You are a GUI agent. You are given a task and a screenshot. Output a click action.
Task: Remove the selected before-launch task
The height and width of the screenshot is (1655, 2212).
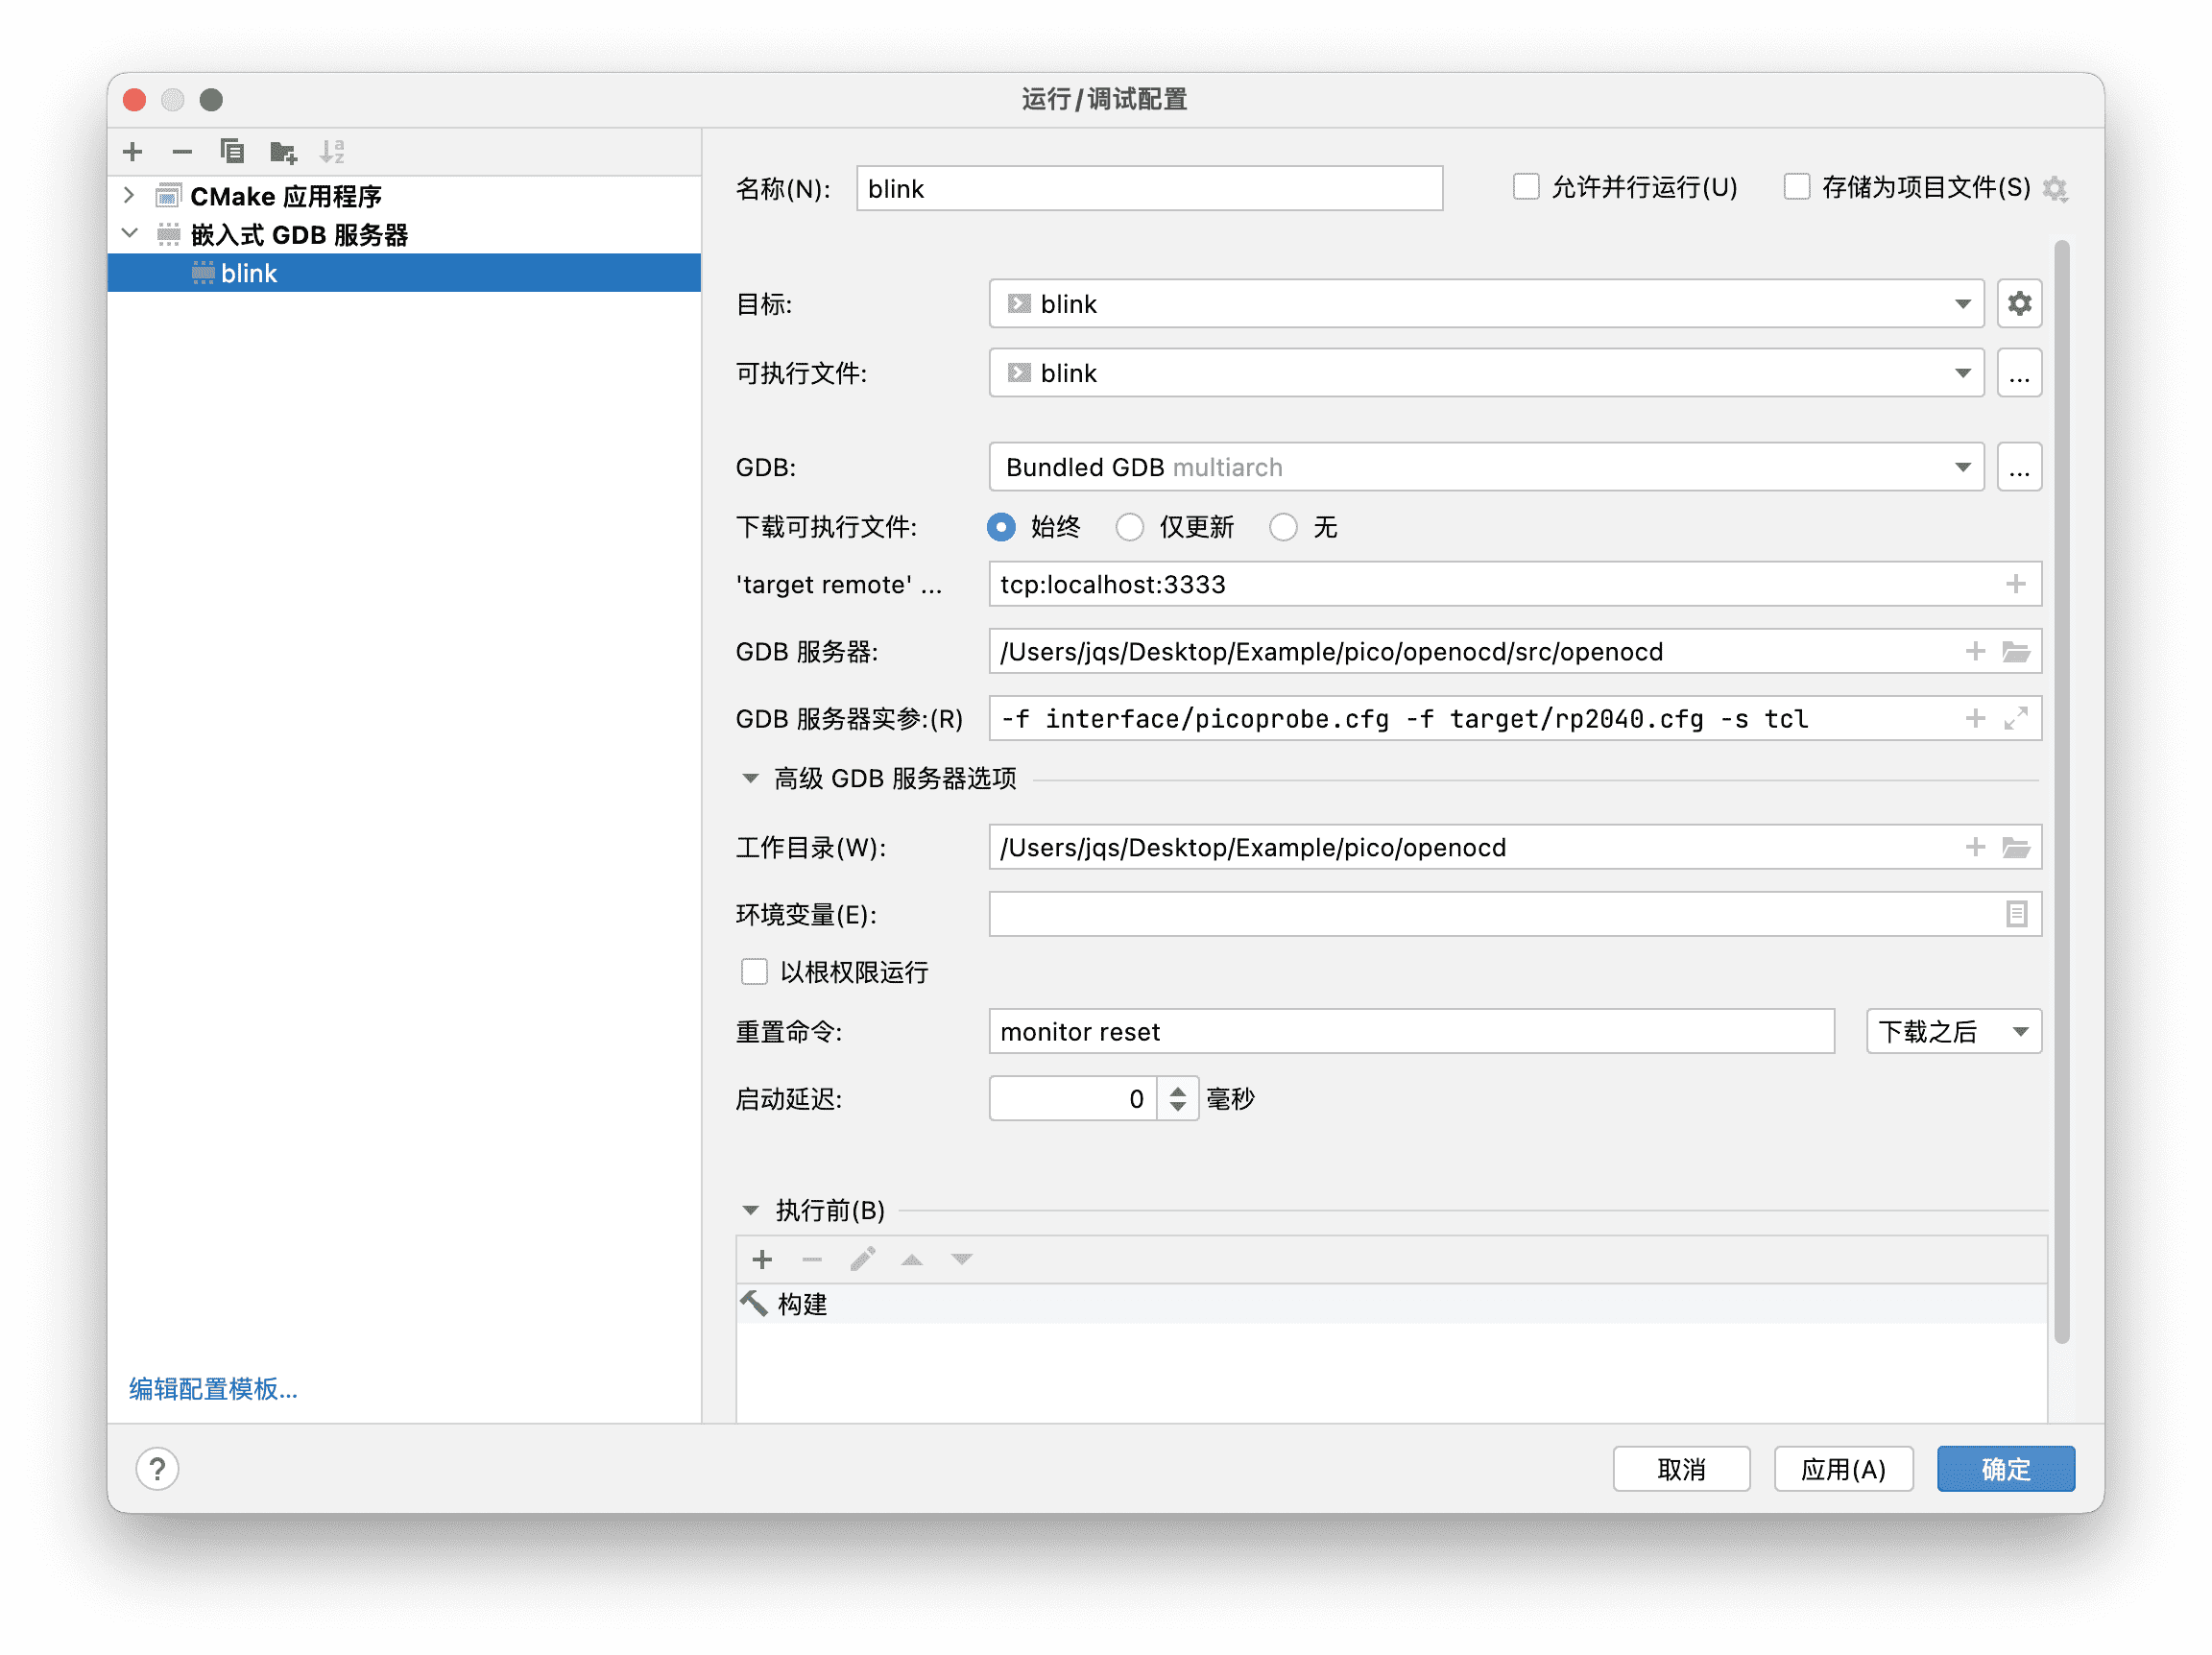click(x=812, y=1260)
